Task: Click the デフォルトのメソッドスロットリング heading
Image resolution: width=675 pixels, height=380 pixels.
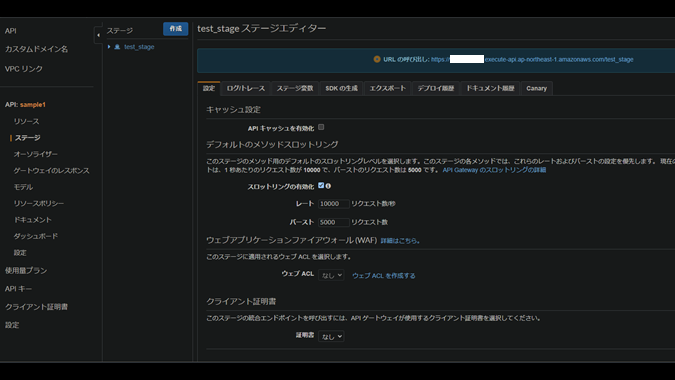Action: [272, 145]
